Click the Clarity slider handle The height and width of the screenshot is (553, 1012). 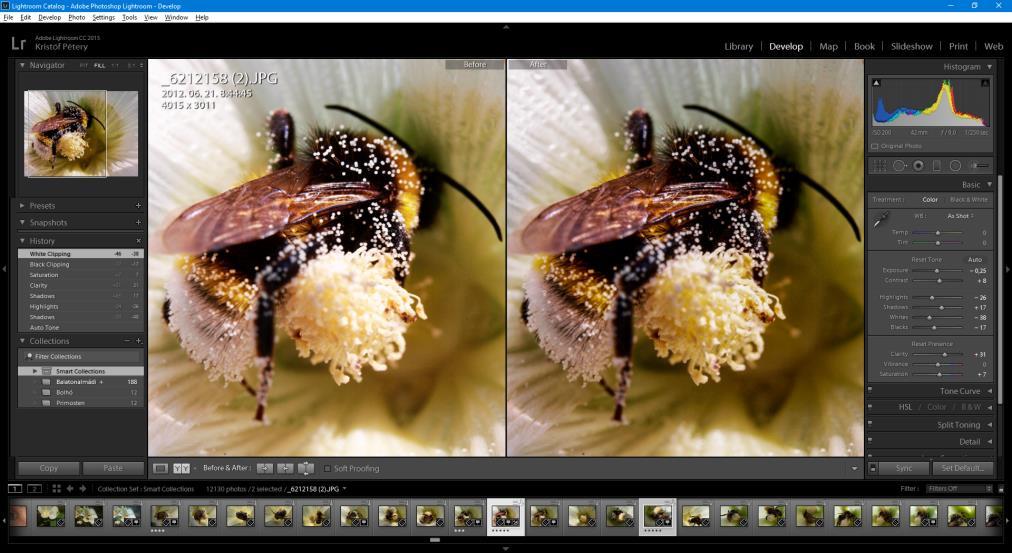(x=945, y=354)
